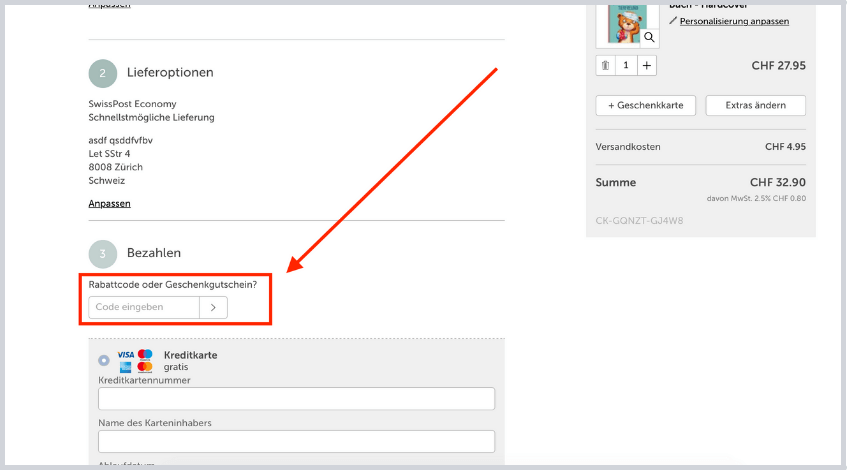Image resolution: width=847 pixels, height=470 pixels.
Task: Click the Mastercard logo below Maestro
Action: 145,367
